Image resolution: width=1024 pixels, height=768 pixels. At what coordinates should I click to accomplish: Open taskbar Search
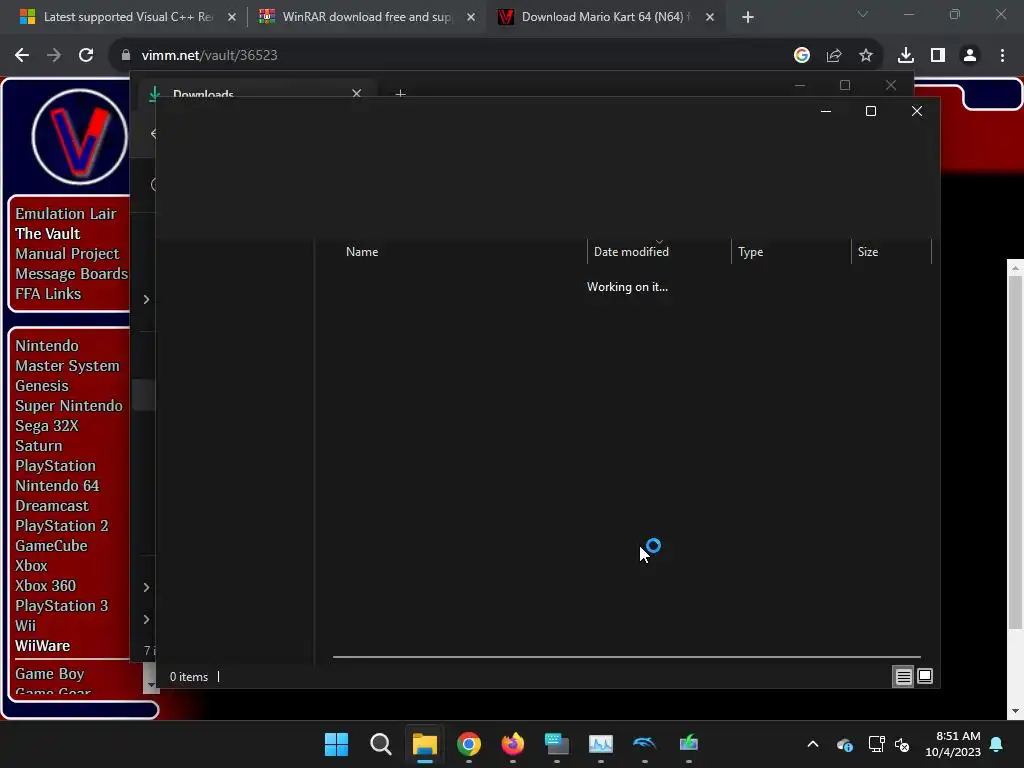click(380, 744)
